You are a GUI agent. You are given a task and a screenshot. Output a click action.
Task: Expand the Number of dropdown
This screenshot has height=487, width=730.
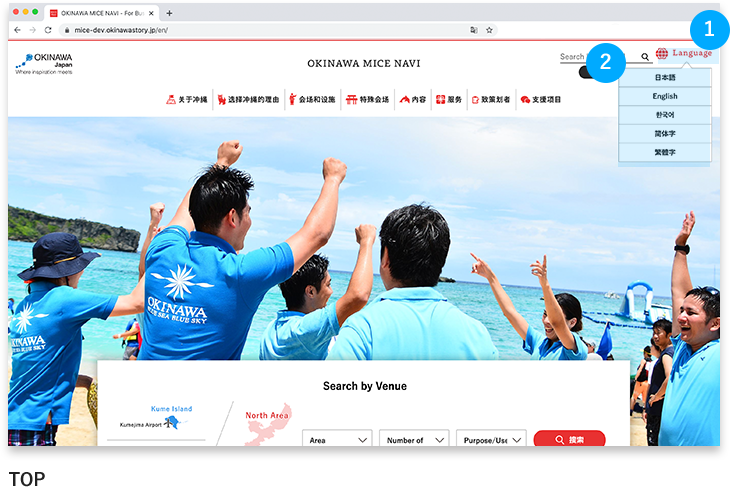point(414,439)
